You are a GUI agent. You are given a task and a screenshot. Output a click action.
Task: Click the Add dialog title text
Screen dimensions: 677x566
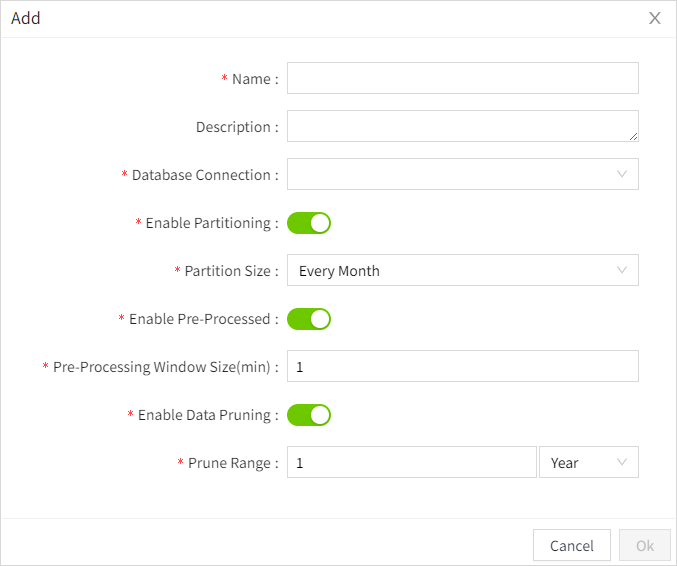(x=26, y=18)
